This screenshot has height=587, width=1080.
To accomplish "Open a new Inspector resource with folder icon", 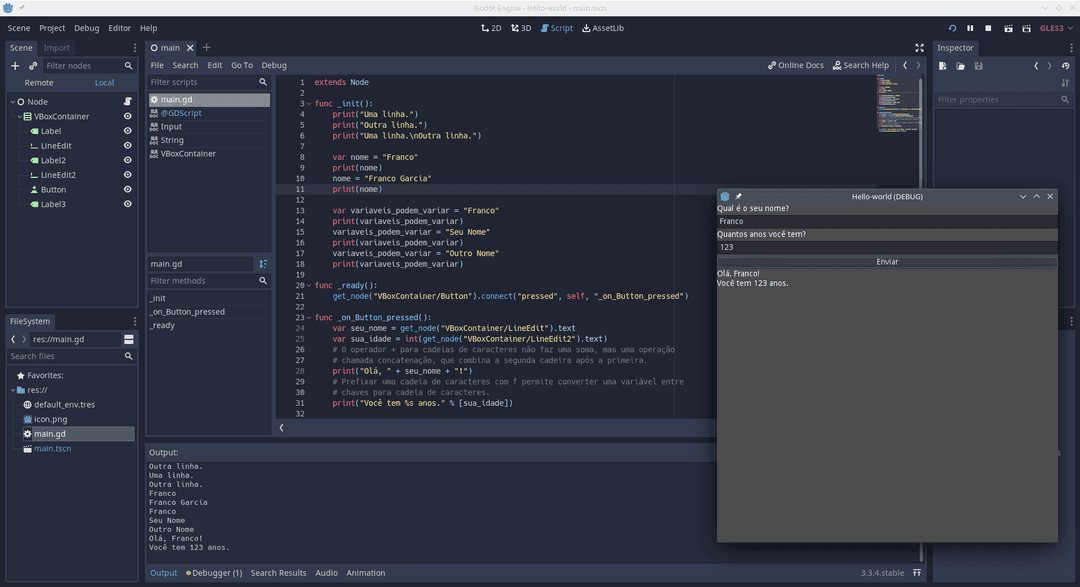I will pyautogui.click(x=959, y=65).
